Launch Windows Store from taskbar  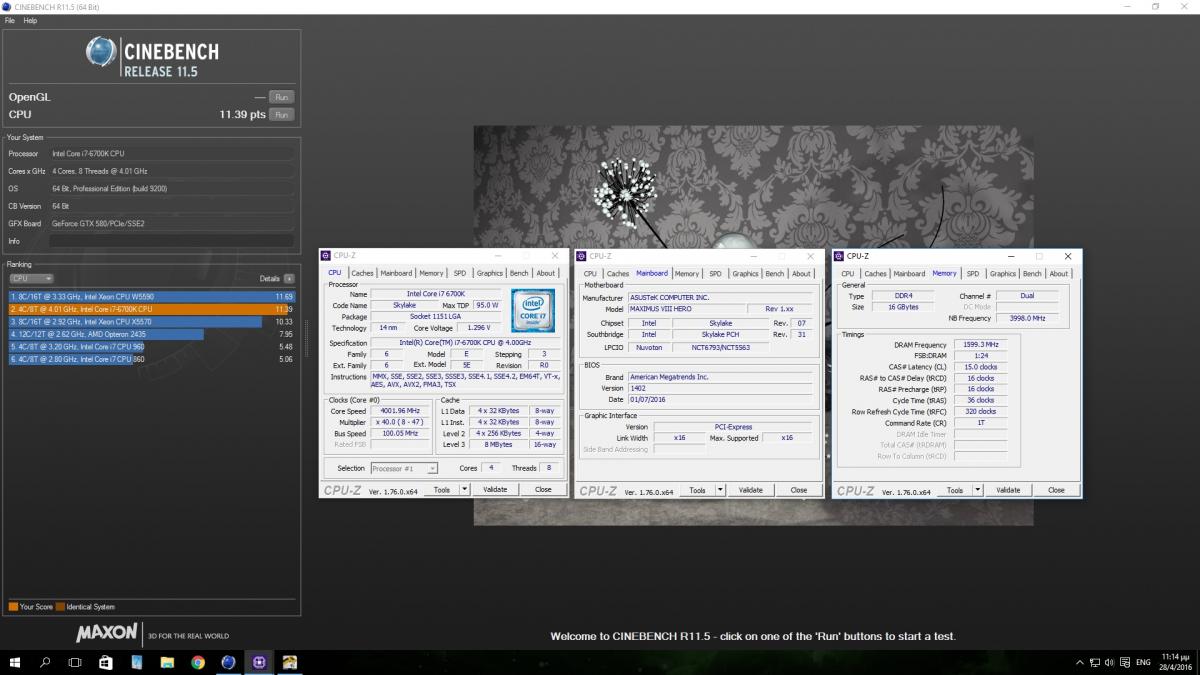(x=106, y=662)
